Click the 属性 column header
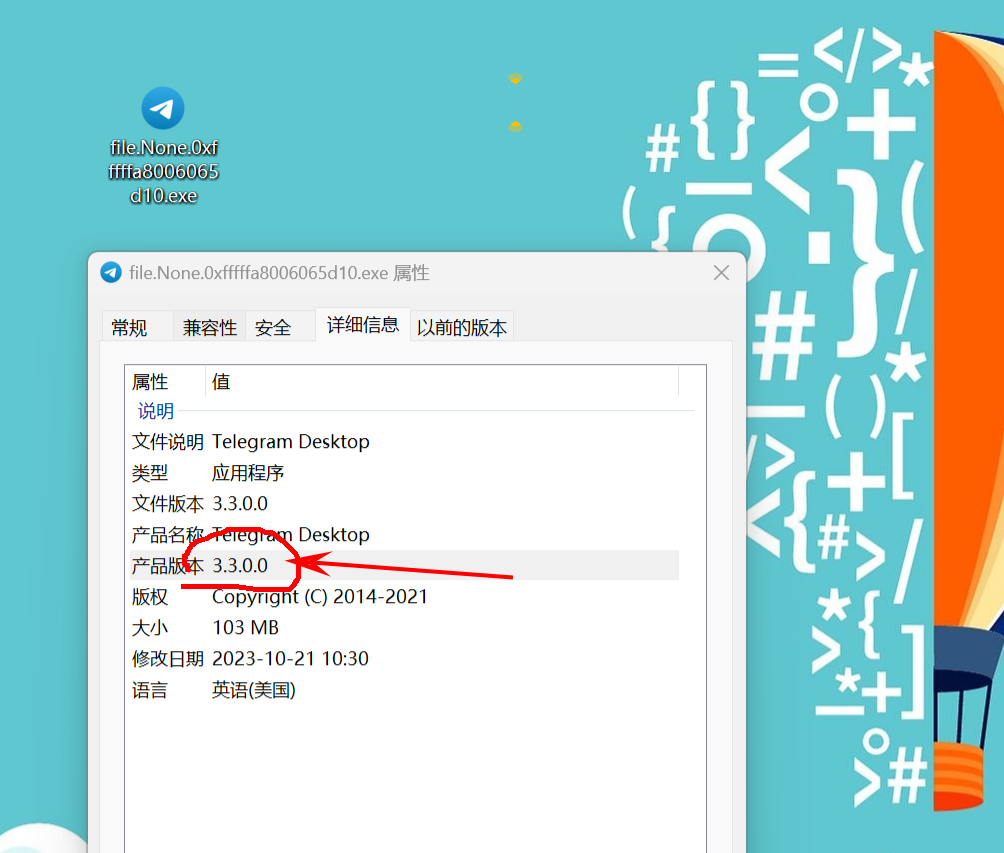 coord(166,382)
